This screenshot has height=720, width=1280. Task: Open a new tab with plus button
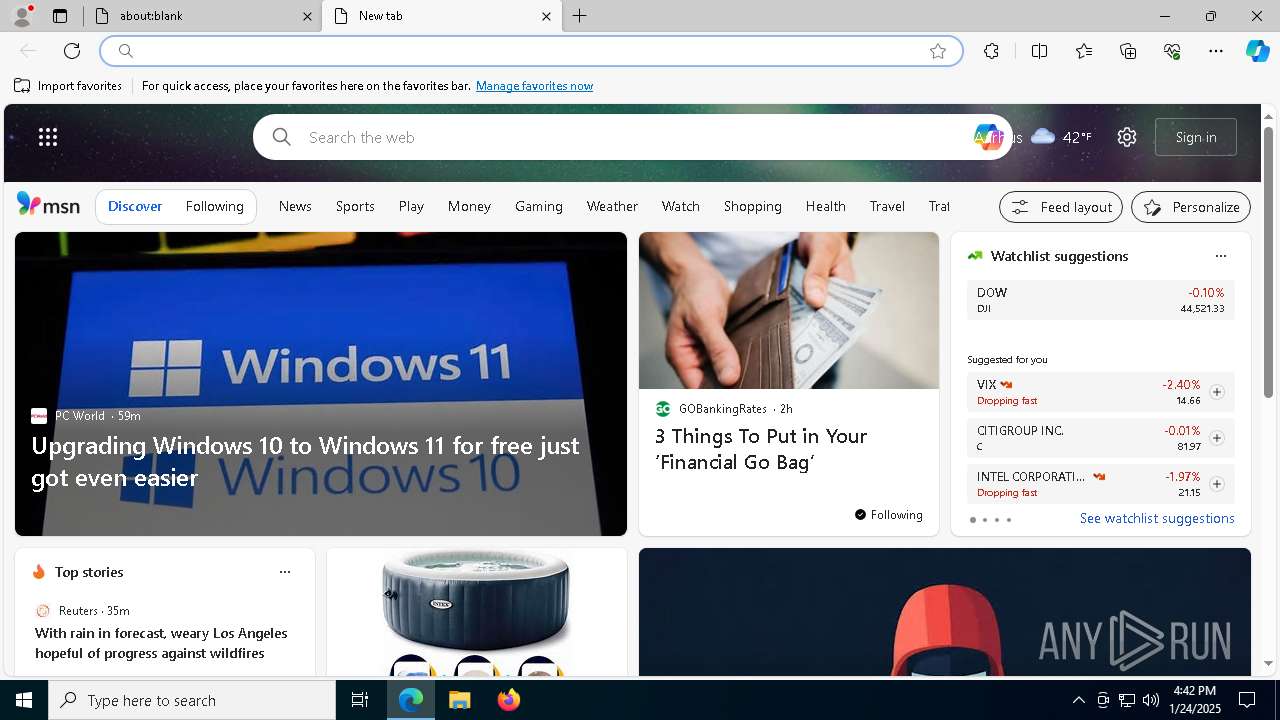click(580, 16)
